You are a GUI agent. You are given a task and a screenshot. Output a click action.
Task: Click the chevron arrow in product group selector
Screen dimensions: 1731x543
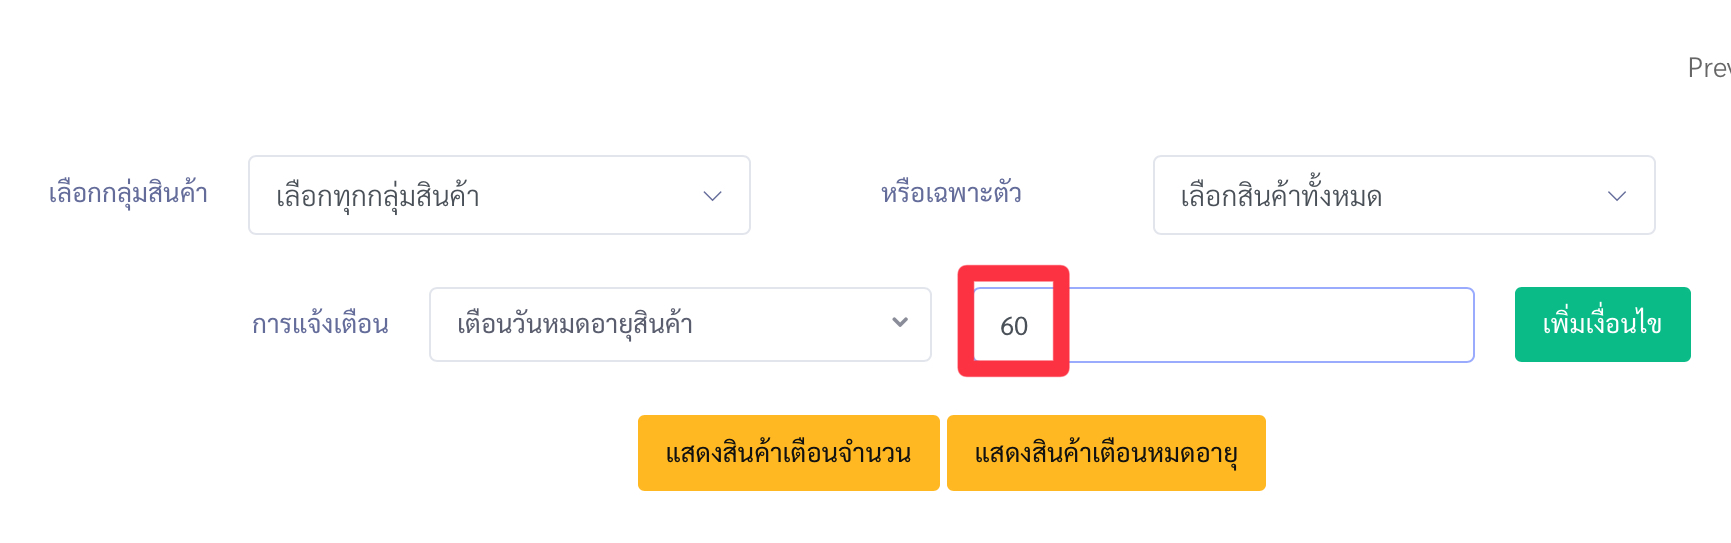pos(712,196)
